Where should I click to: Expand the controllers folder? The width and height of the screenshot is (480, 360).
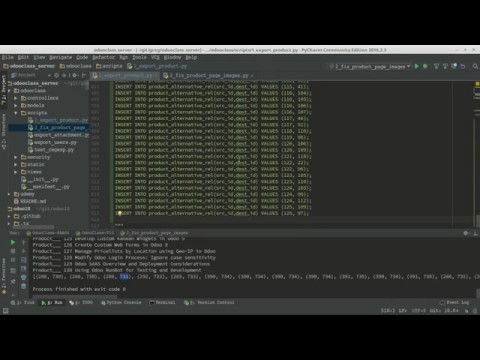[16, 98]
